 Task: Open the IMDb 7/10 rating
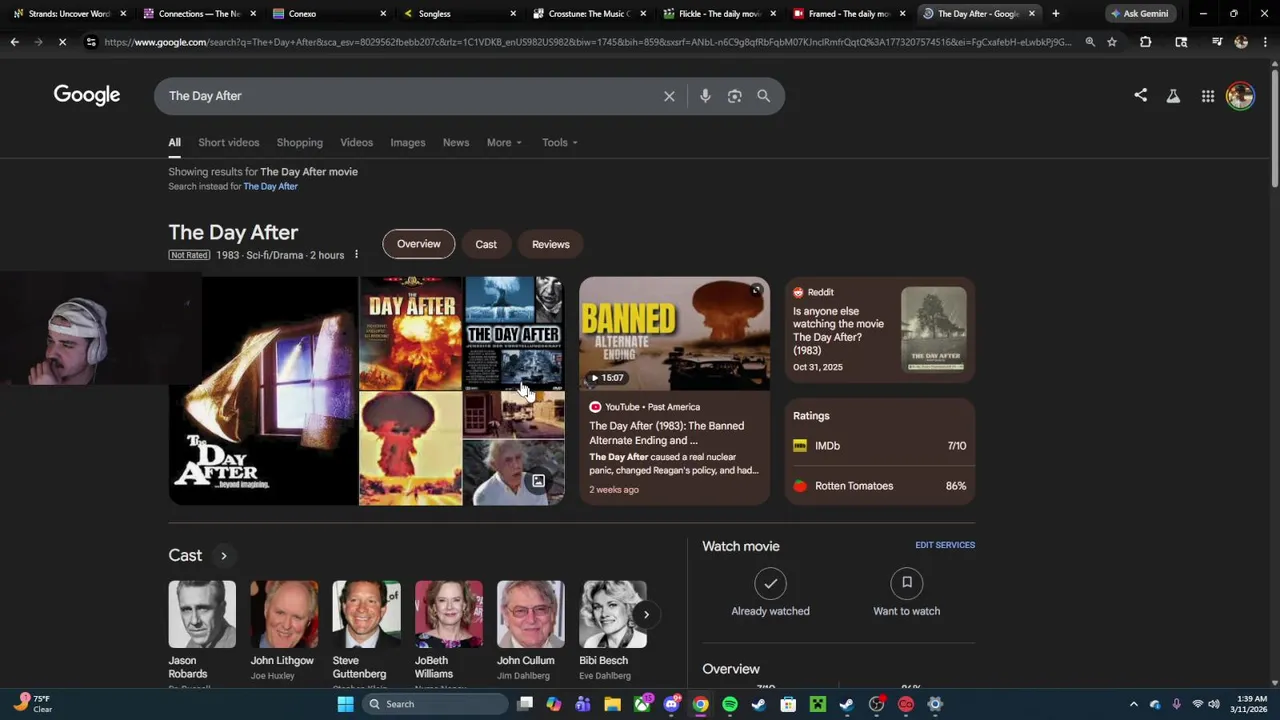[879, 446]
